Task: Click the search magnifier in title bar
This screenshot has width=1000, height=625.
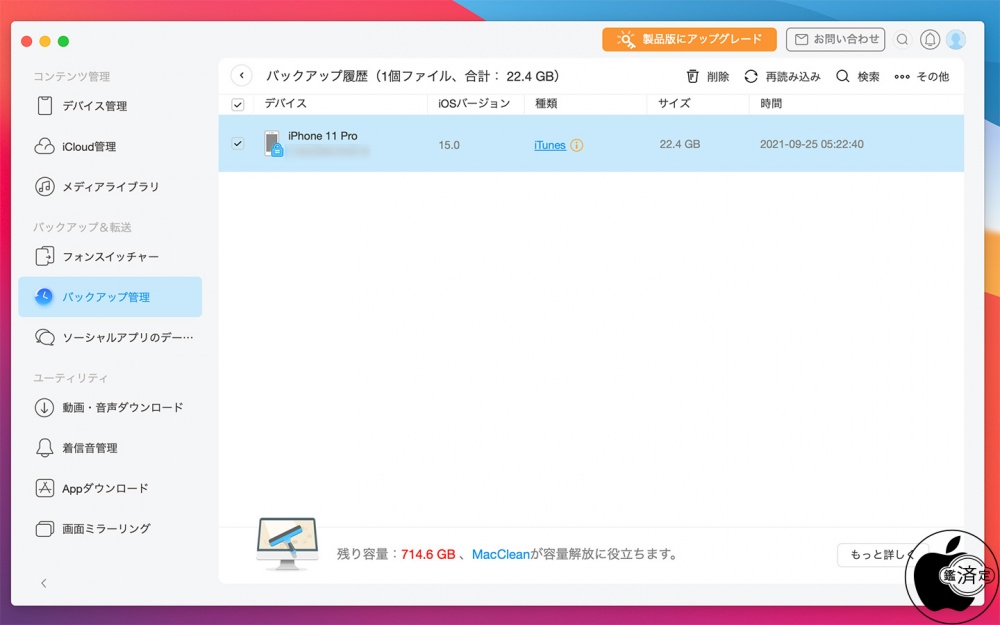Action: point(902,40)
